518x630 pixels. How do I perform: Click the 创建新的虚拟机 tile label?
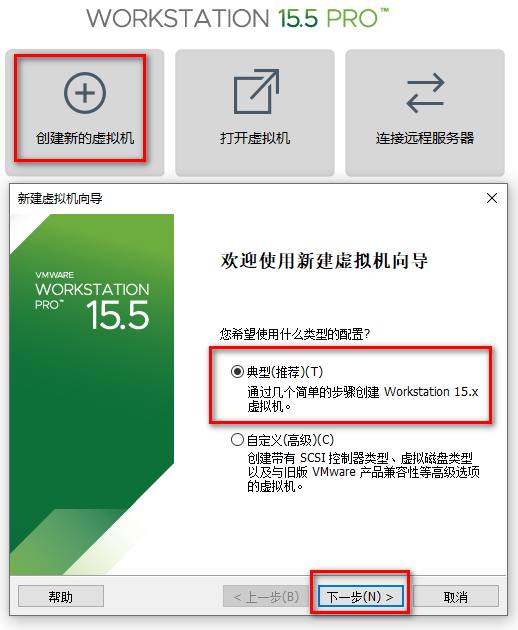pos(85,138)
